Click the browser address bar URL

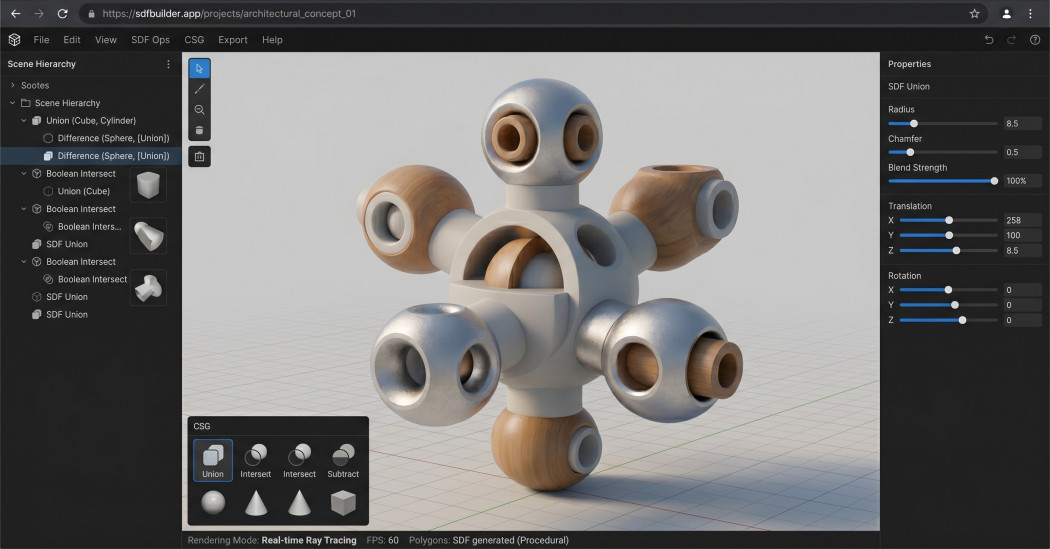point(230,13)
